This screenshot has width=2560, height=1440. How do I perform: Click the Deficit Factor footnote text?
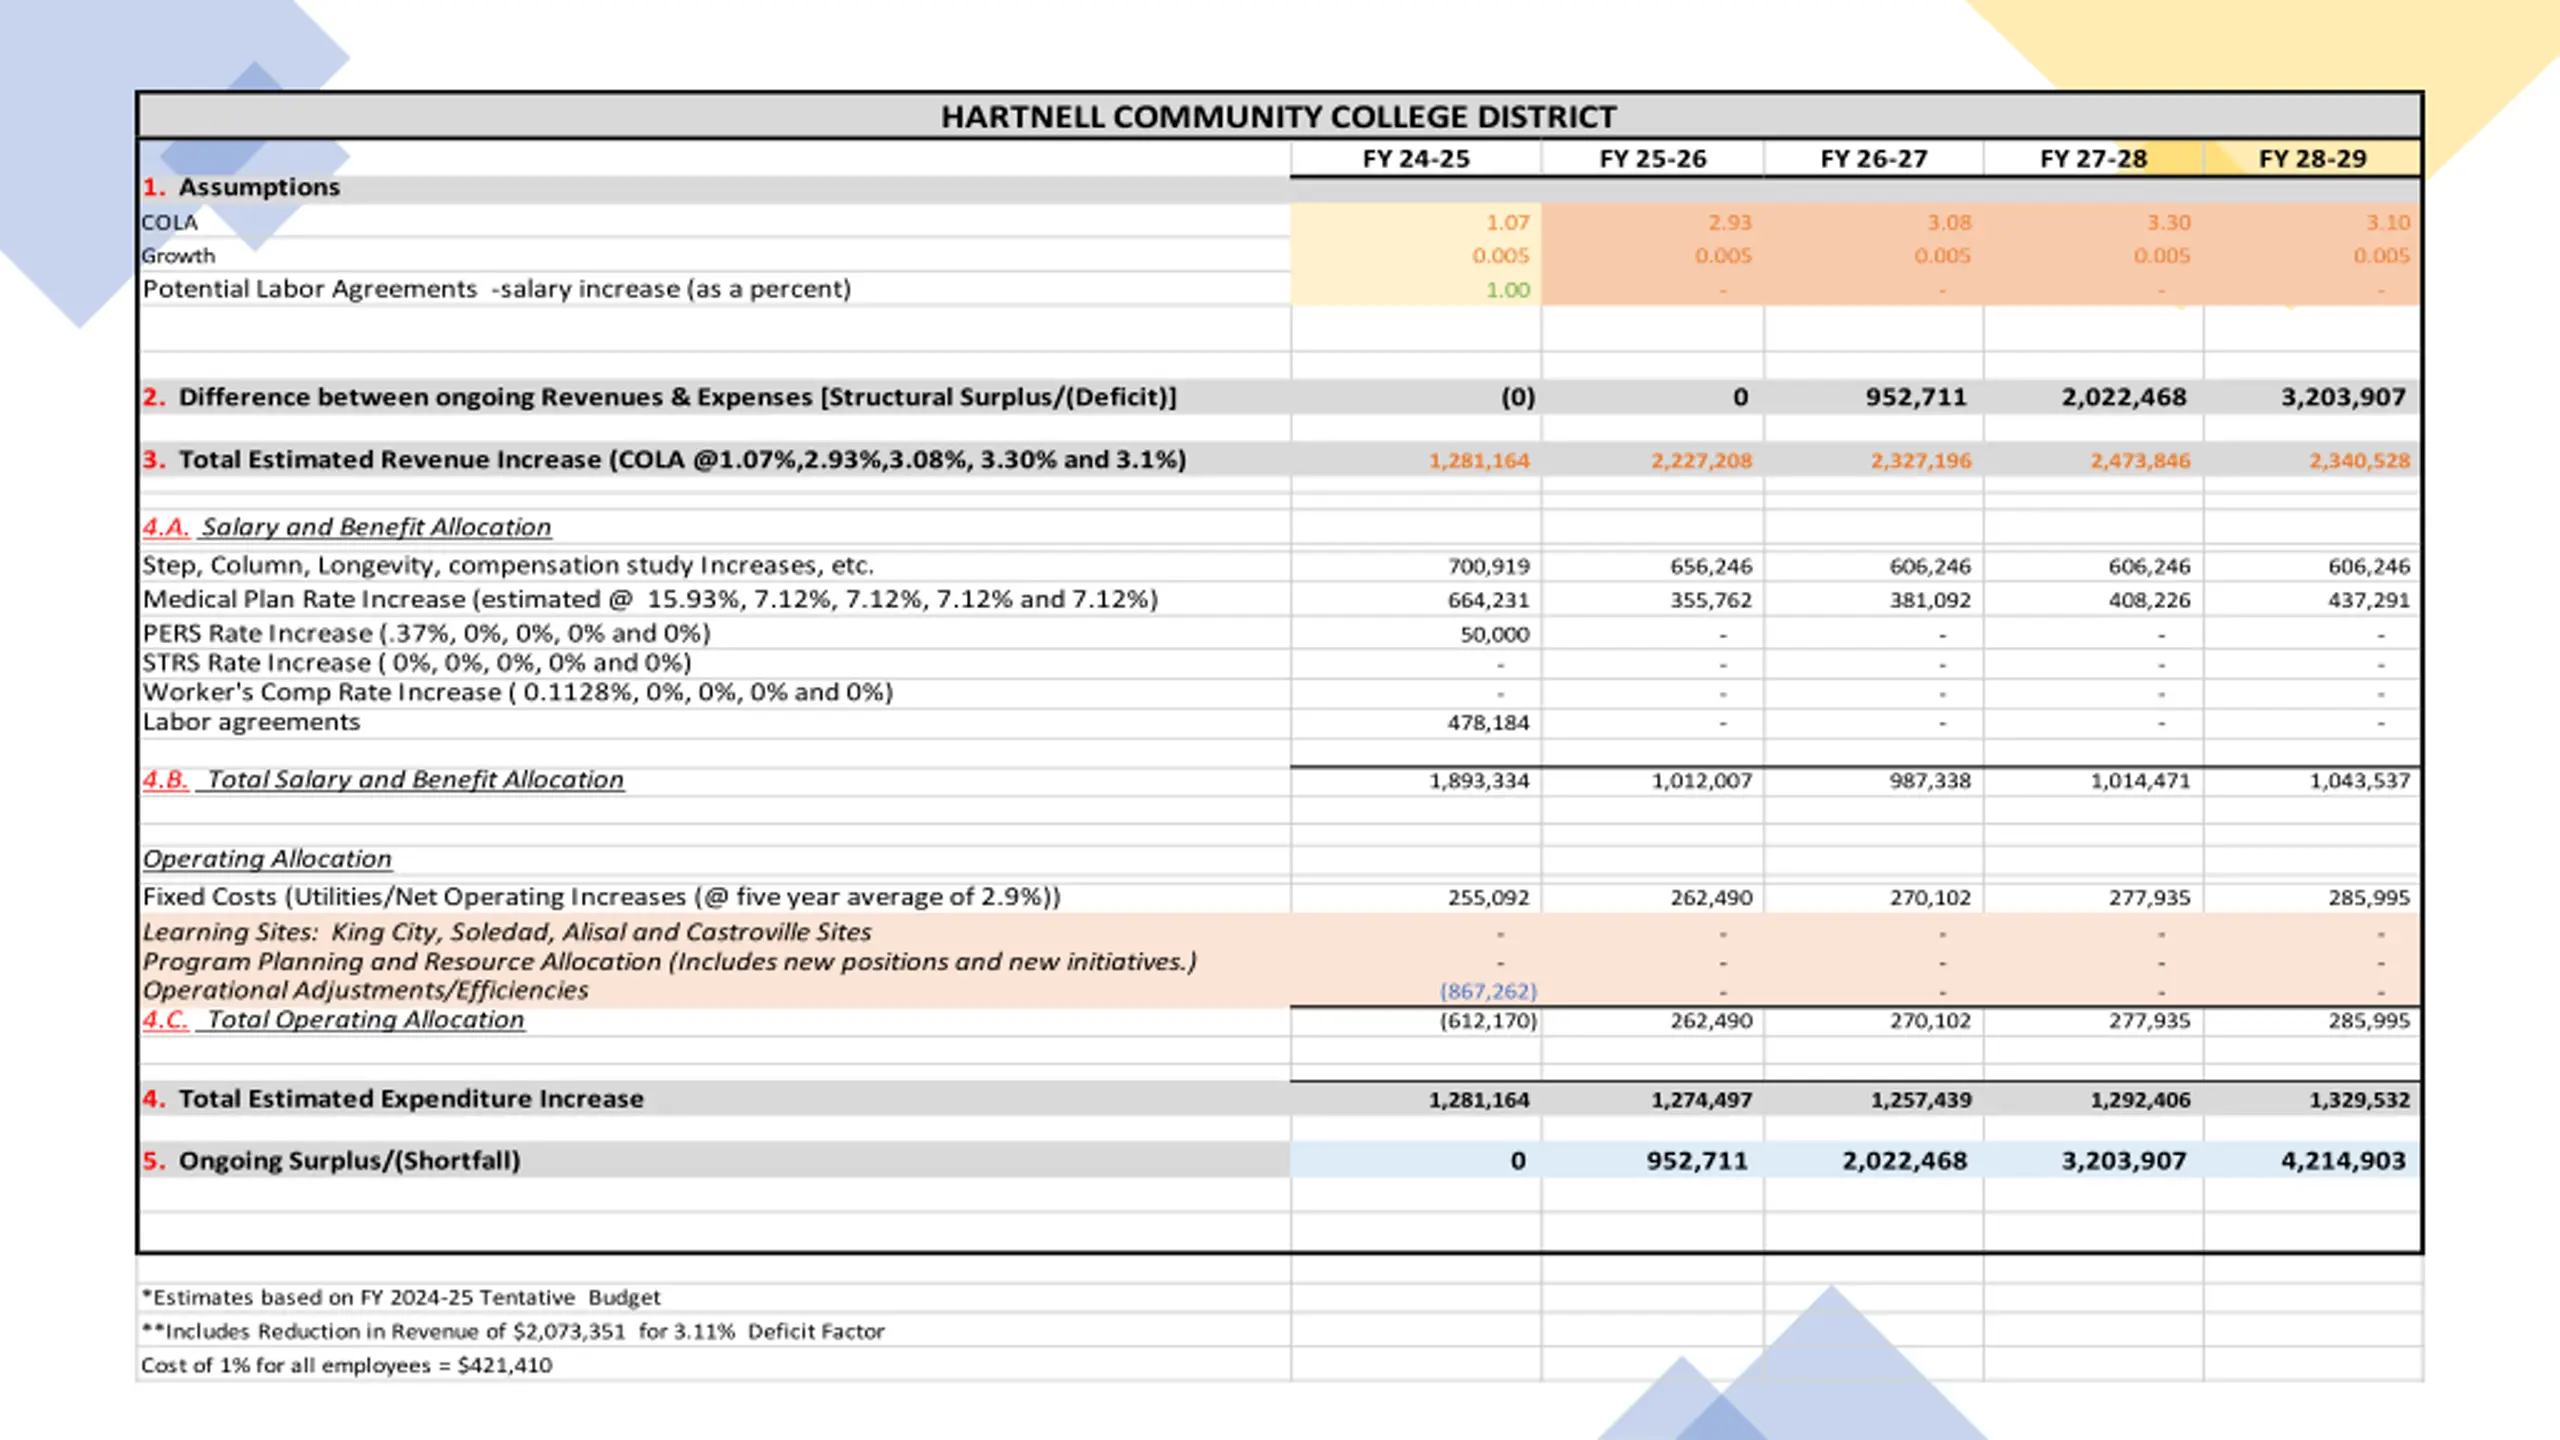tap(513, 1331)
